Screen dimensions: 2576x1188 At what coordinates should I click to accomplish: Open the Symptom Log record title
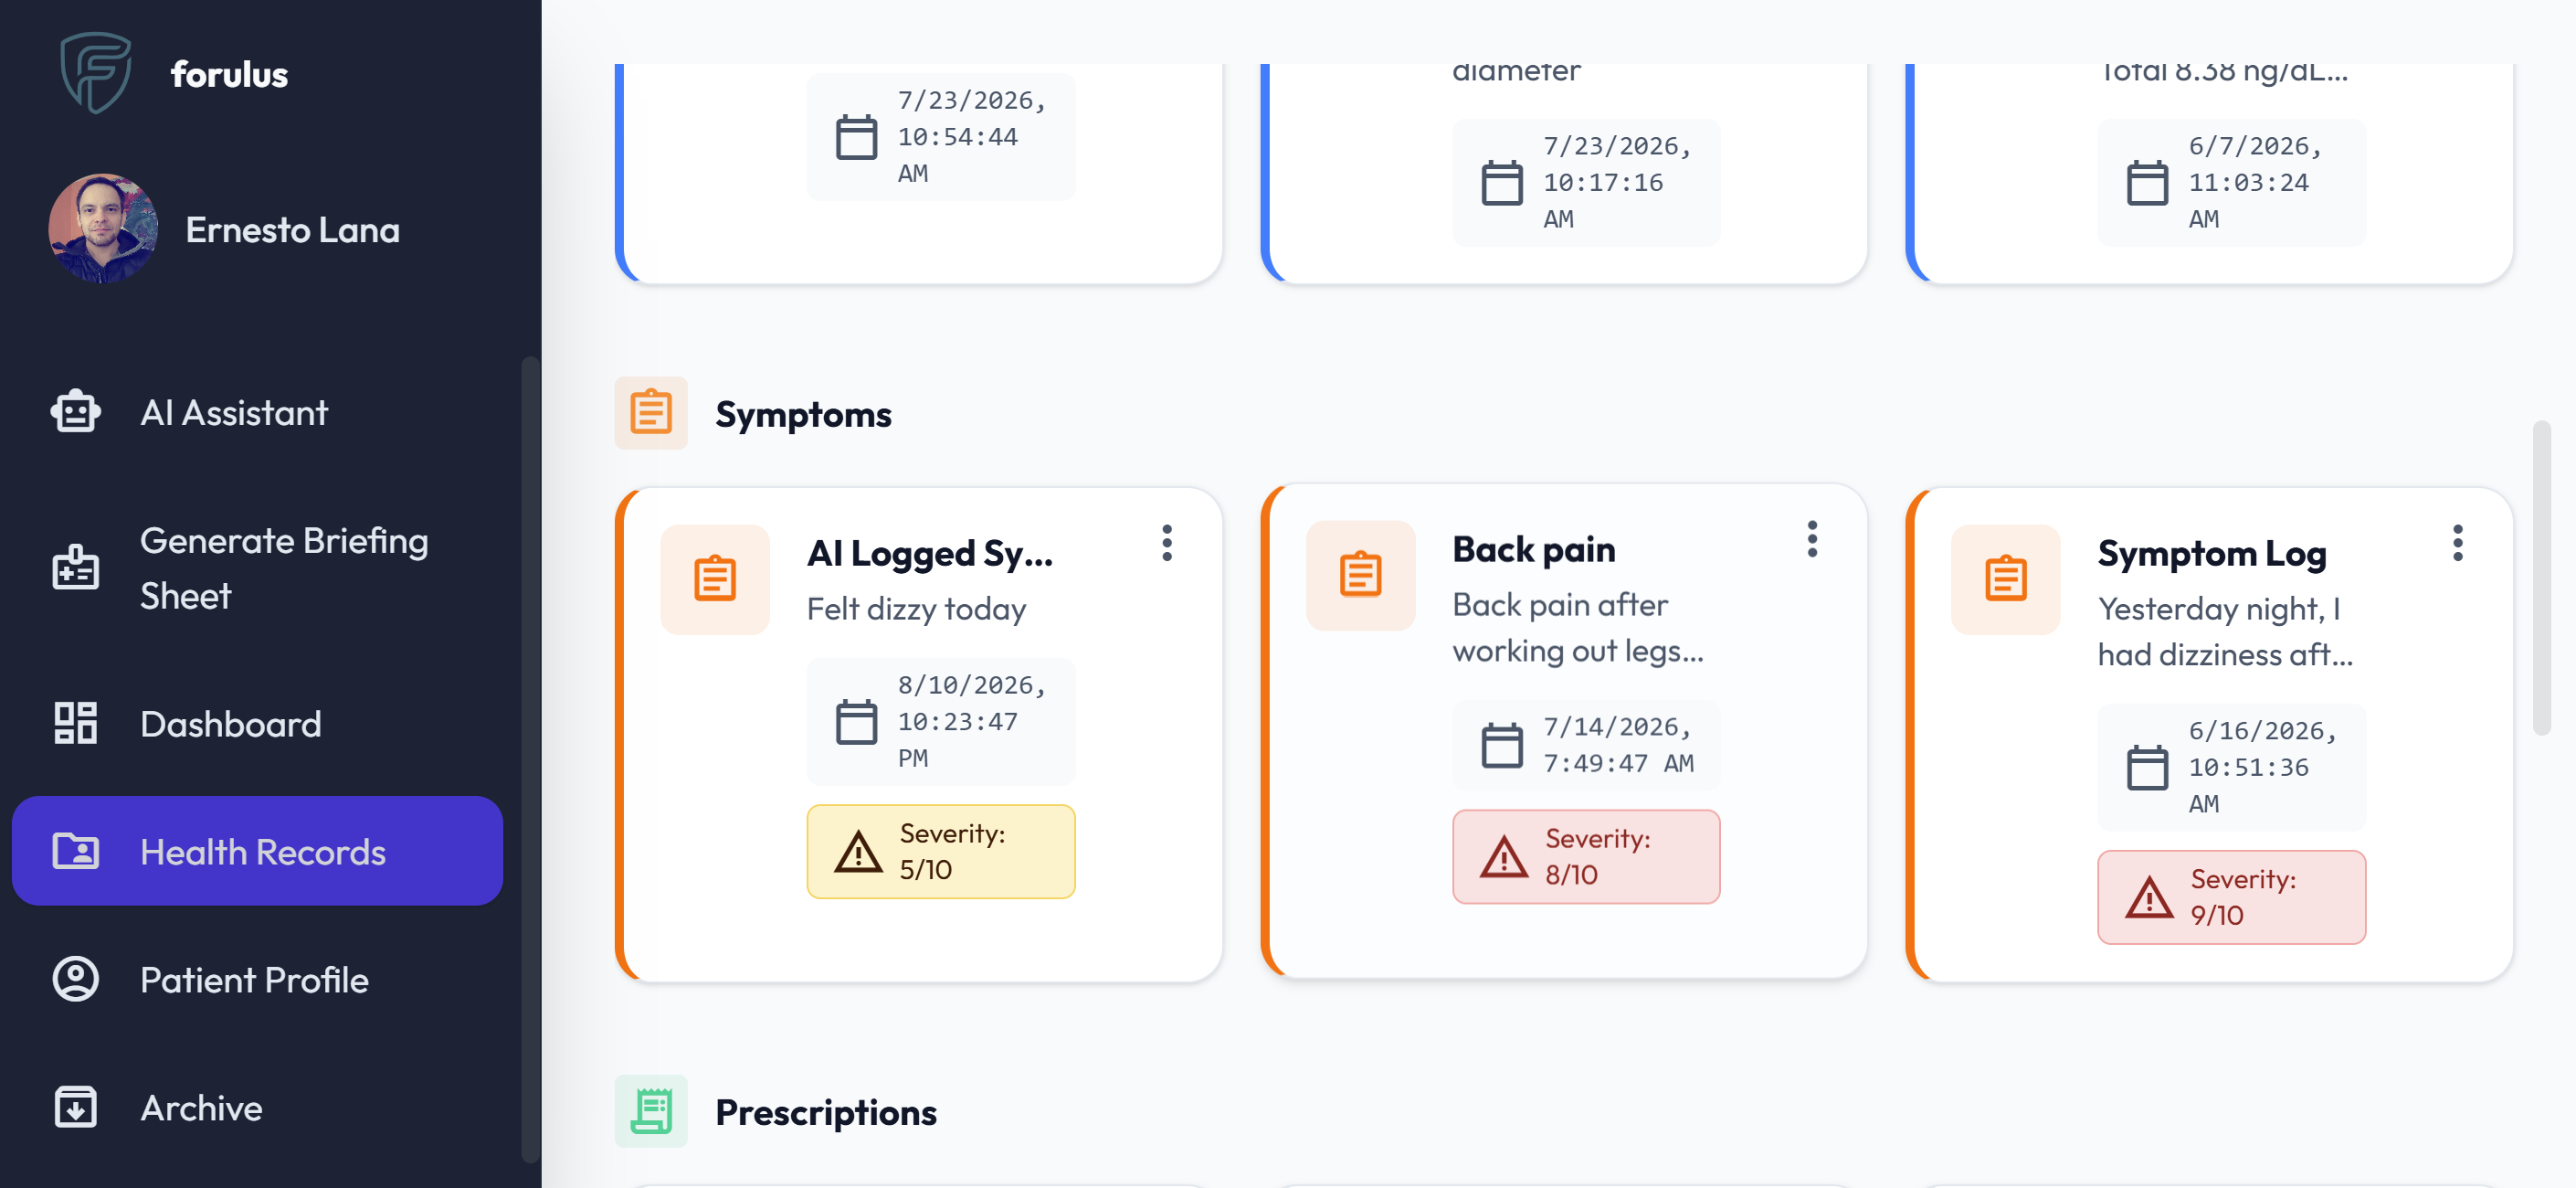pos(2212,553)
